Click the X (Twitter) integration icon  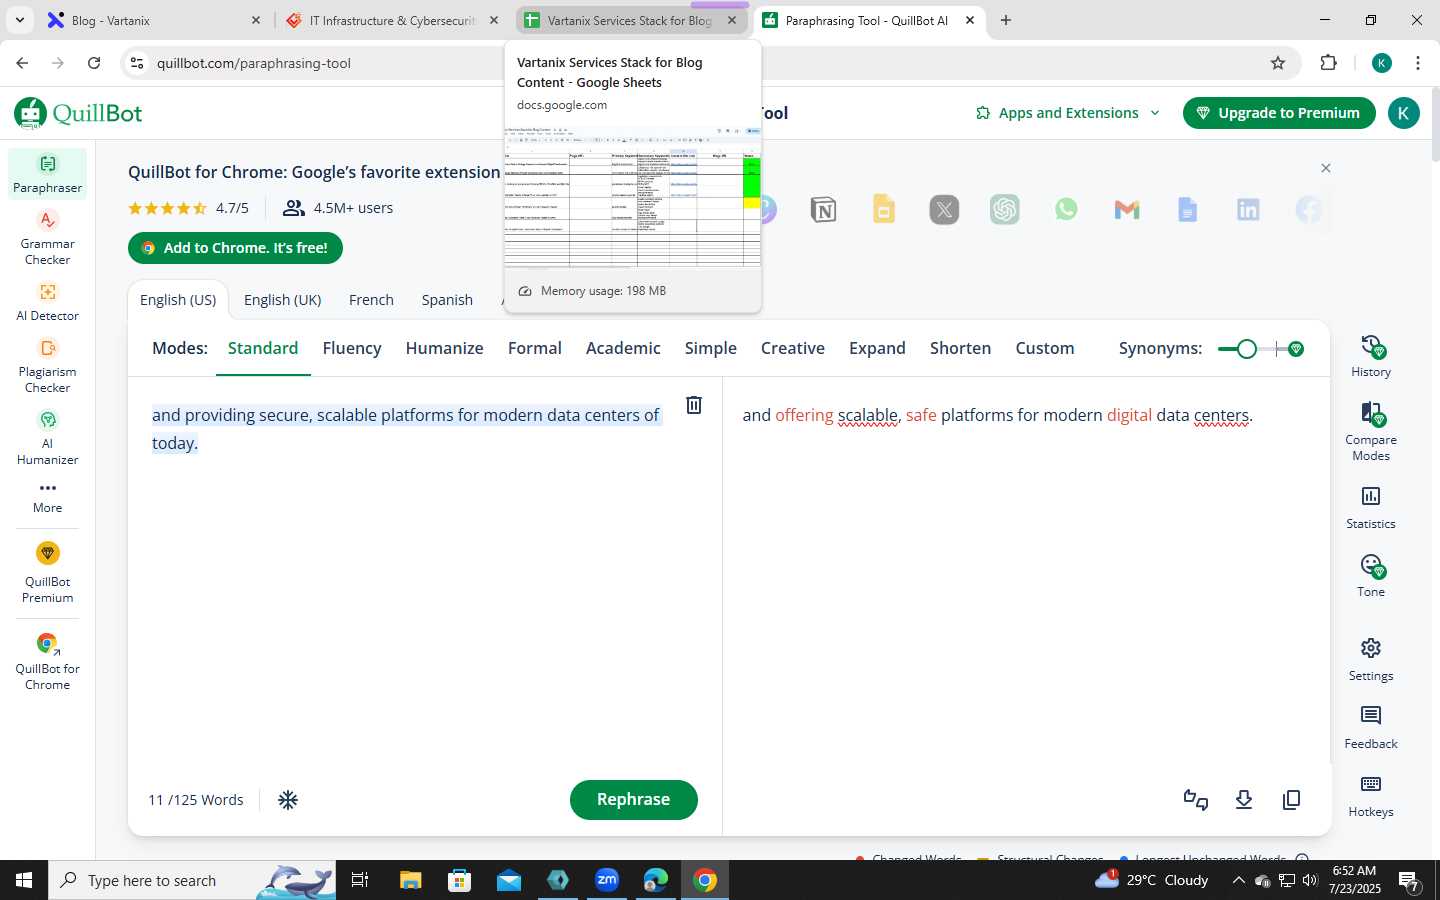click(x=944, y=209)
